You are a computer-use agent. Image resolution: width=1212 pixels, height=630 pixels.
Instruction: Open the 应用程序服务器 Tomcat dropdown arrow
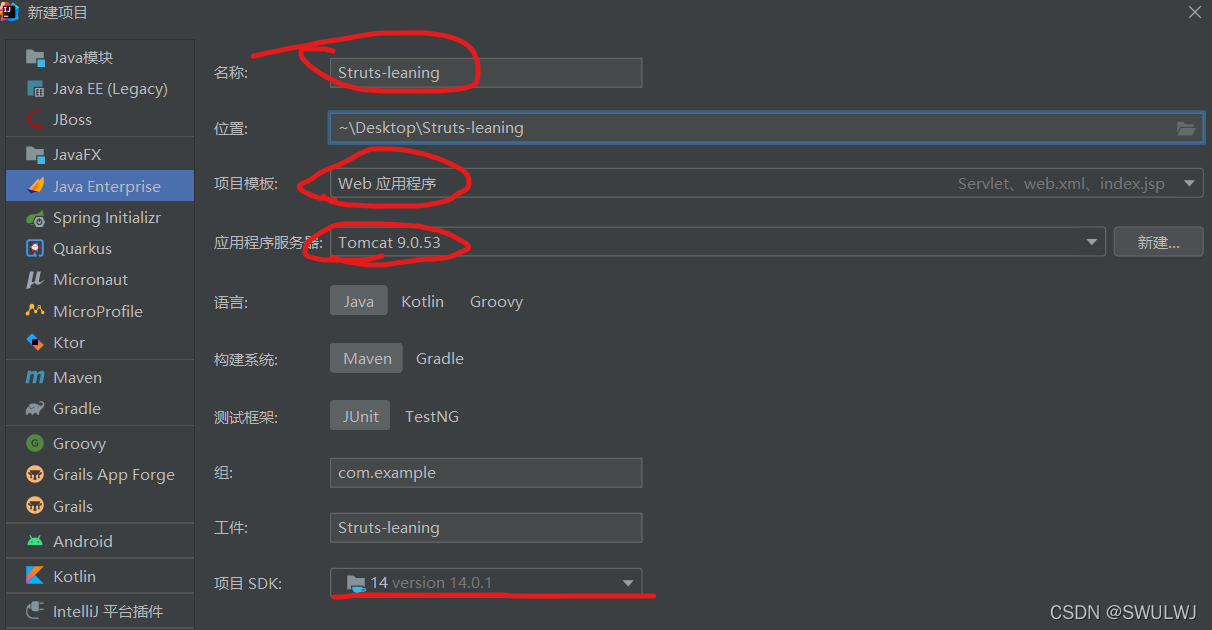tap(1091, 242)
